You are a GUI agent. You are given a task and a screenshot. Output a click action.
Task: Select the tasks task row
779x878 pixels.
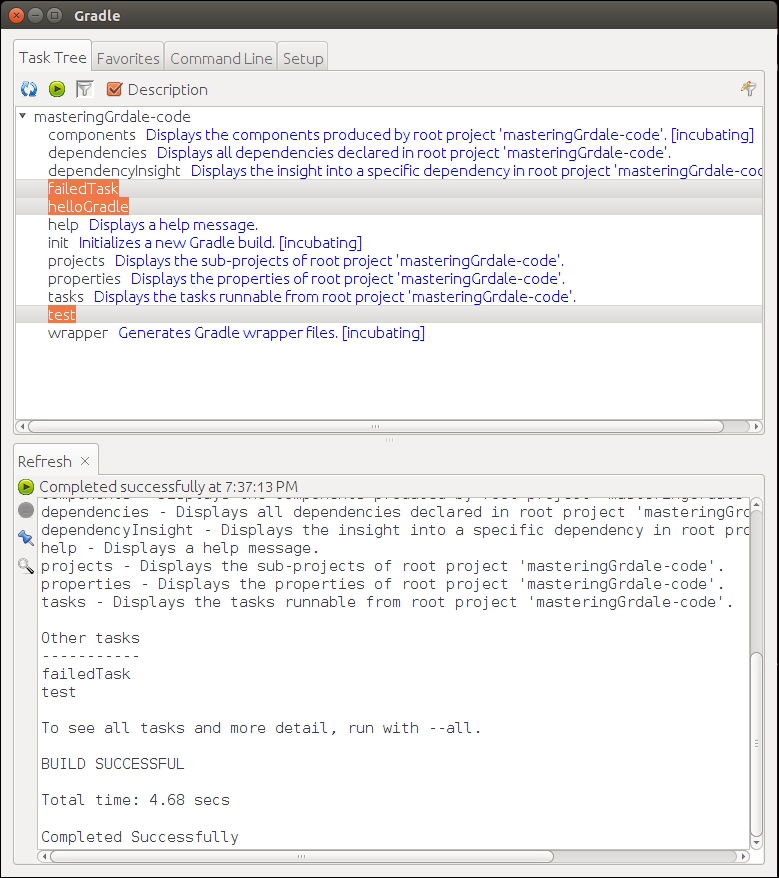[x=66, y=297]
